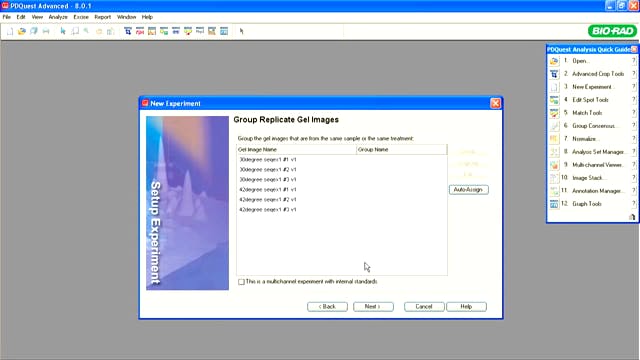Select gel image 42degree seqex1 #3 v1
640x360 pixels.
point(268,209)
